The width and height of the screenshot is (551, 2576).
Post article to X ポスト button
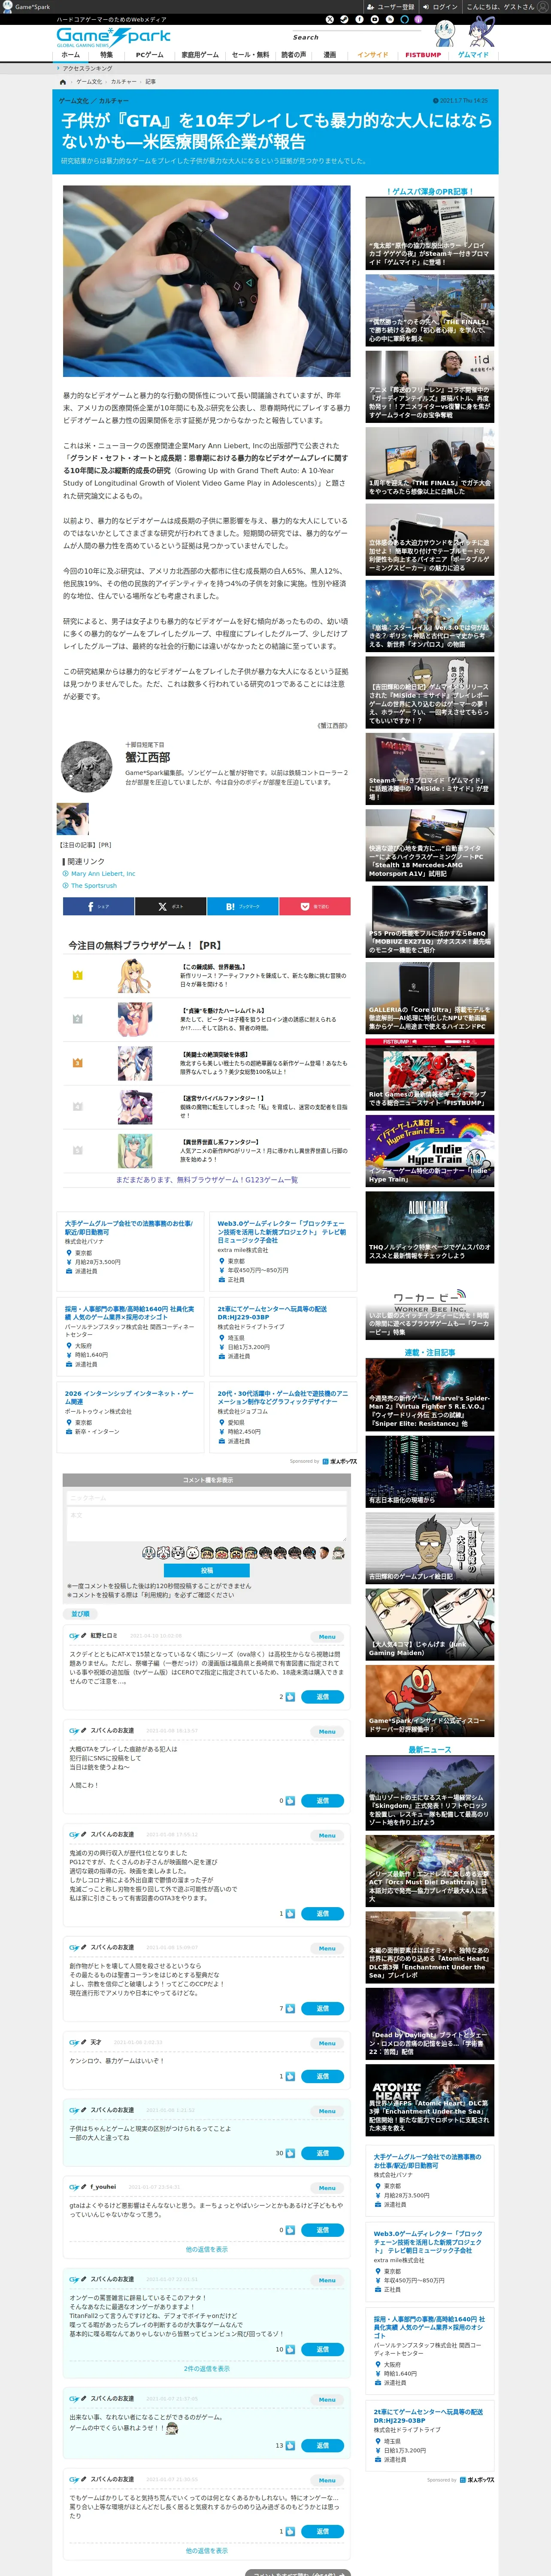point(170,906)
